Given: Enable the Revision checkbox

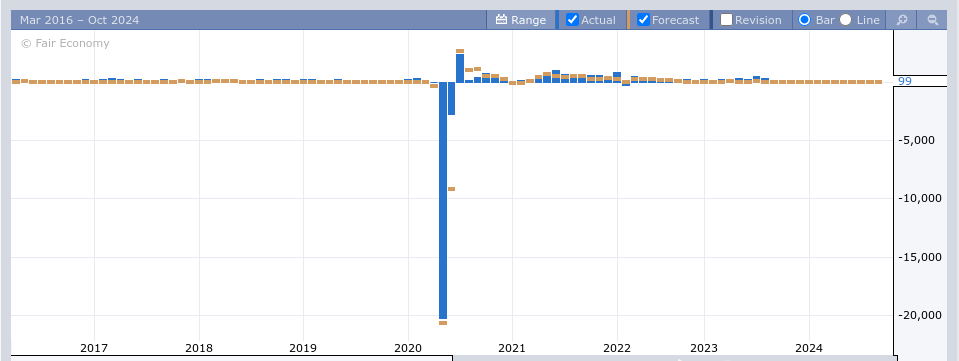Looking at the screenshot, I should 726,20.
